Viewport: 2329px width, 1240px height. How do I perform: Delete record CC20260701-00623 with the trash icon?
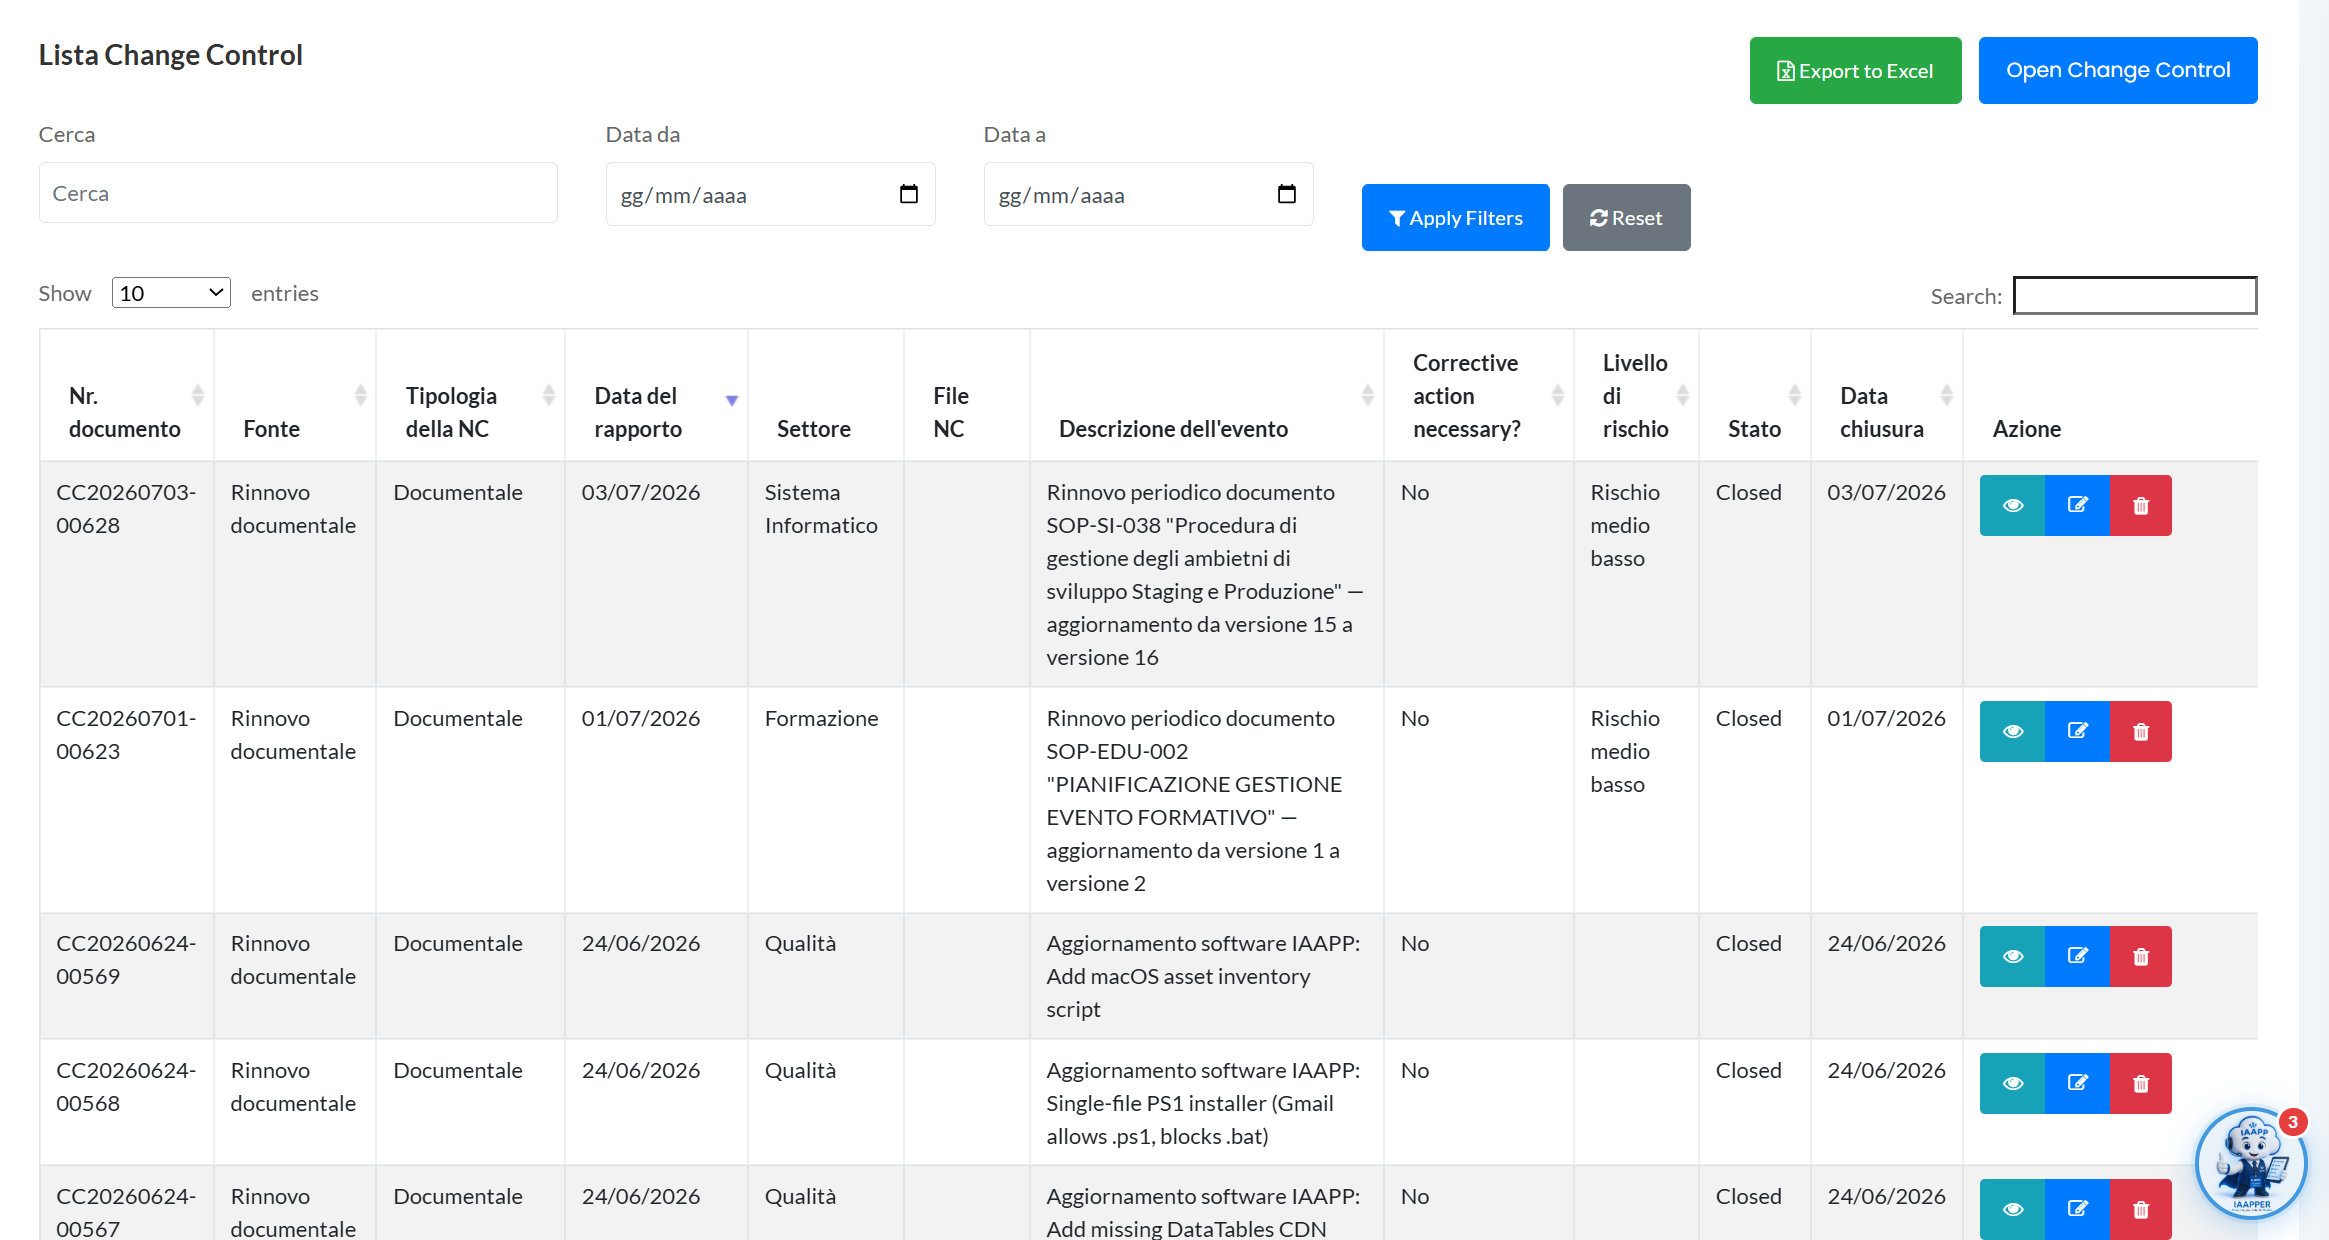[2141, 731]
